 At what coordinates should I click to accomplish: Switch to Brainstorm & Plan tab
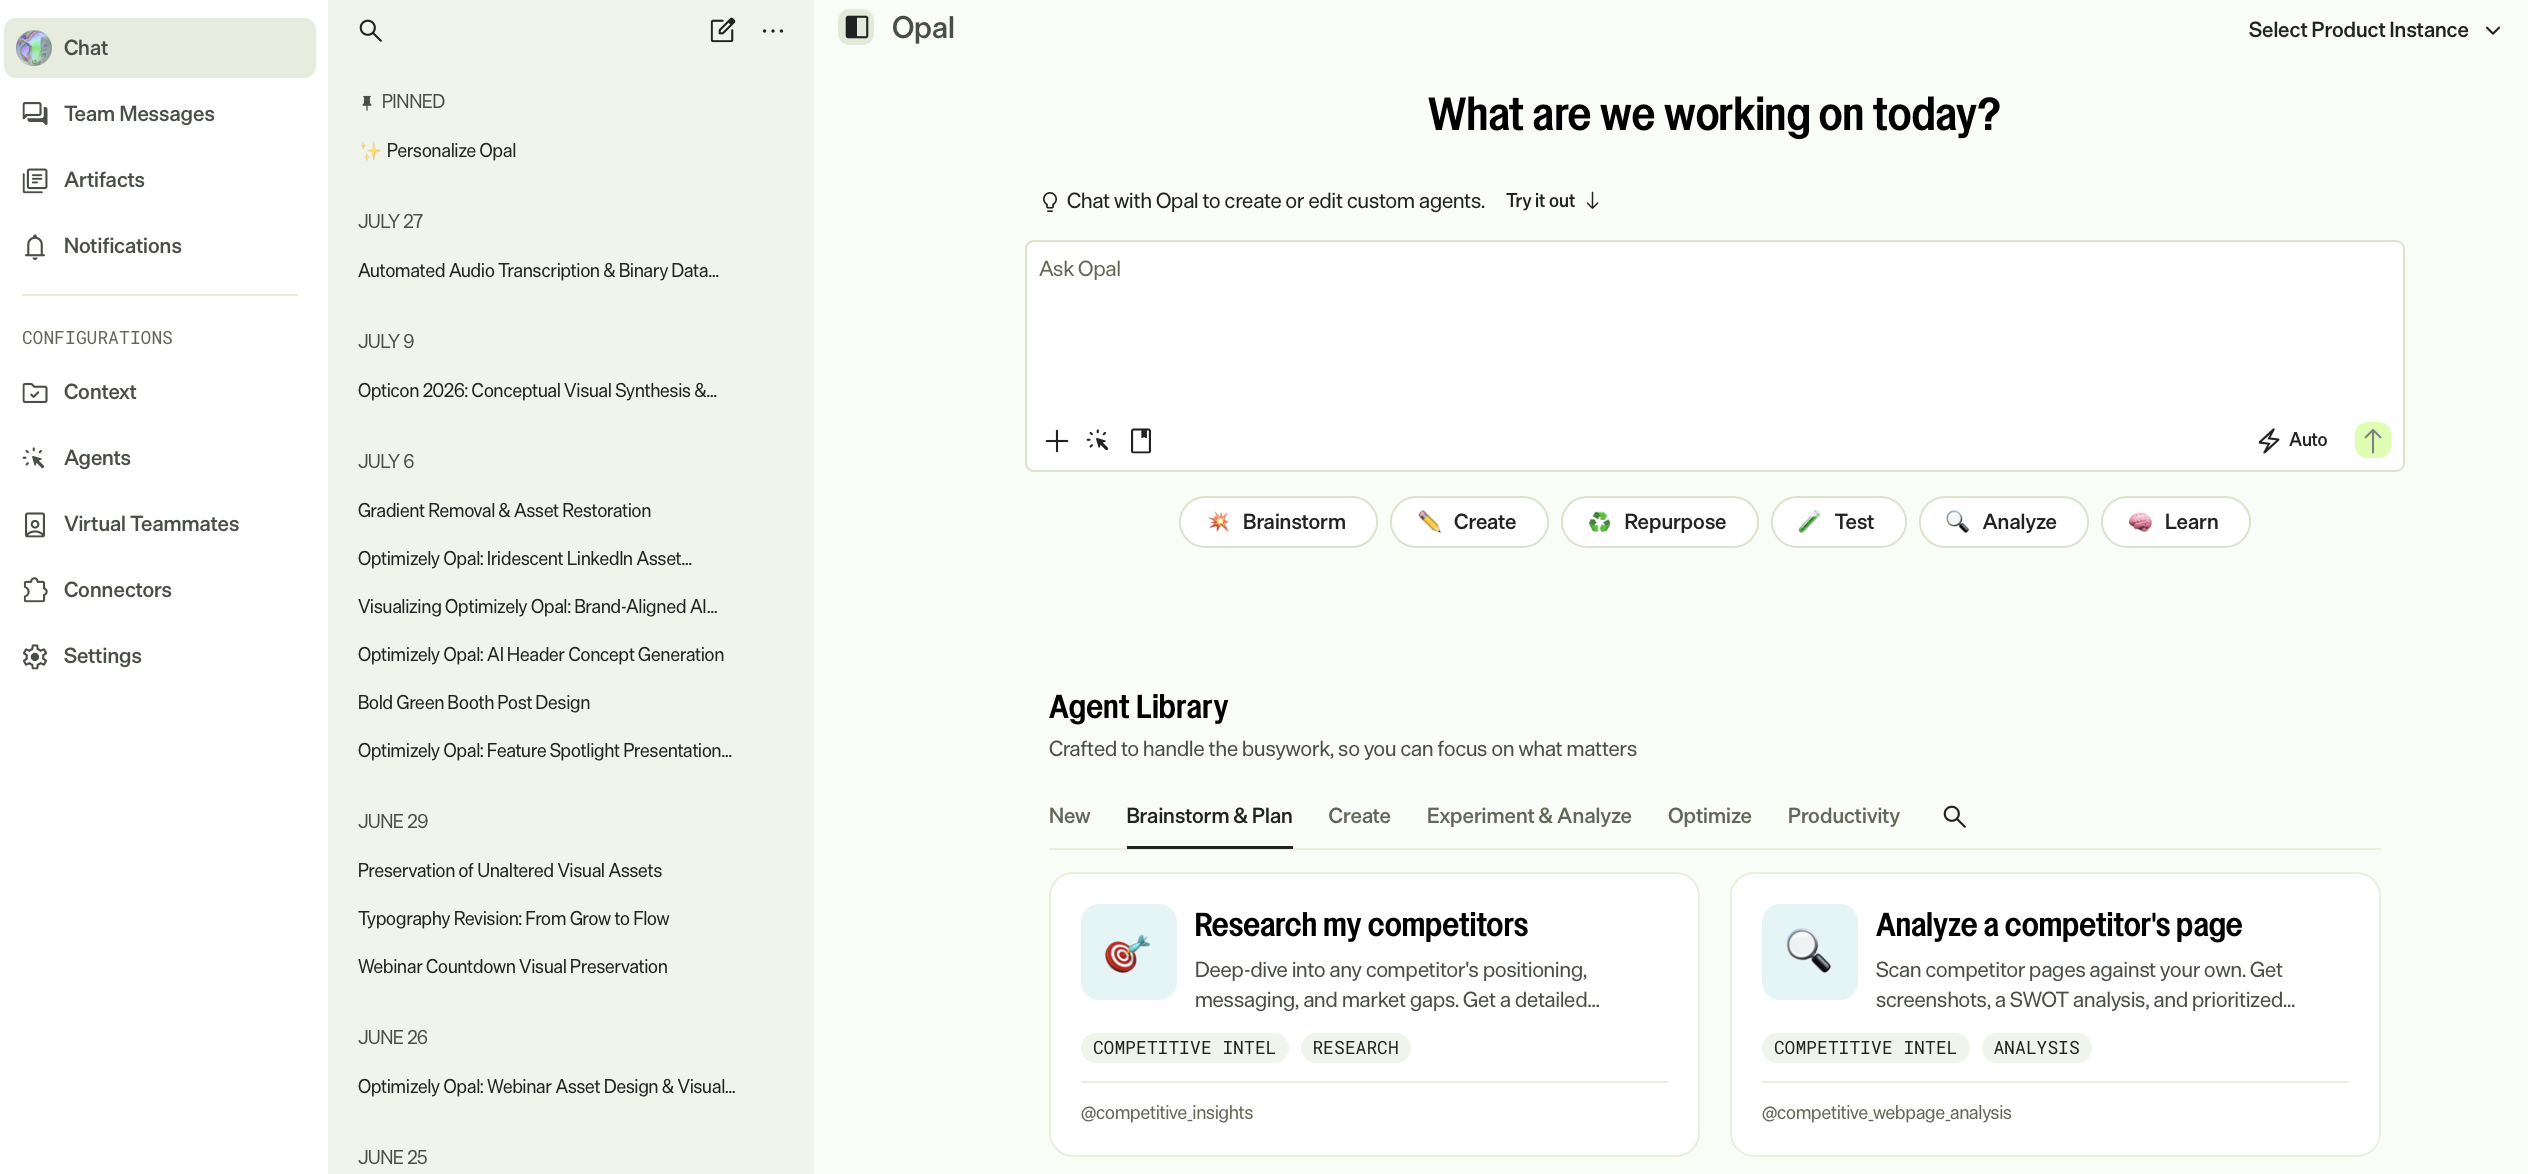(1209, 816)
